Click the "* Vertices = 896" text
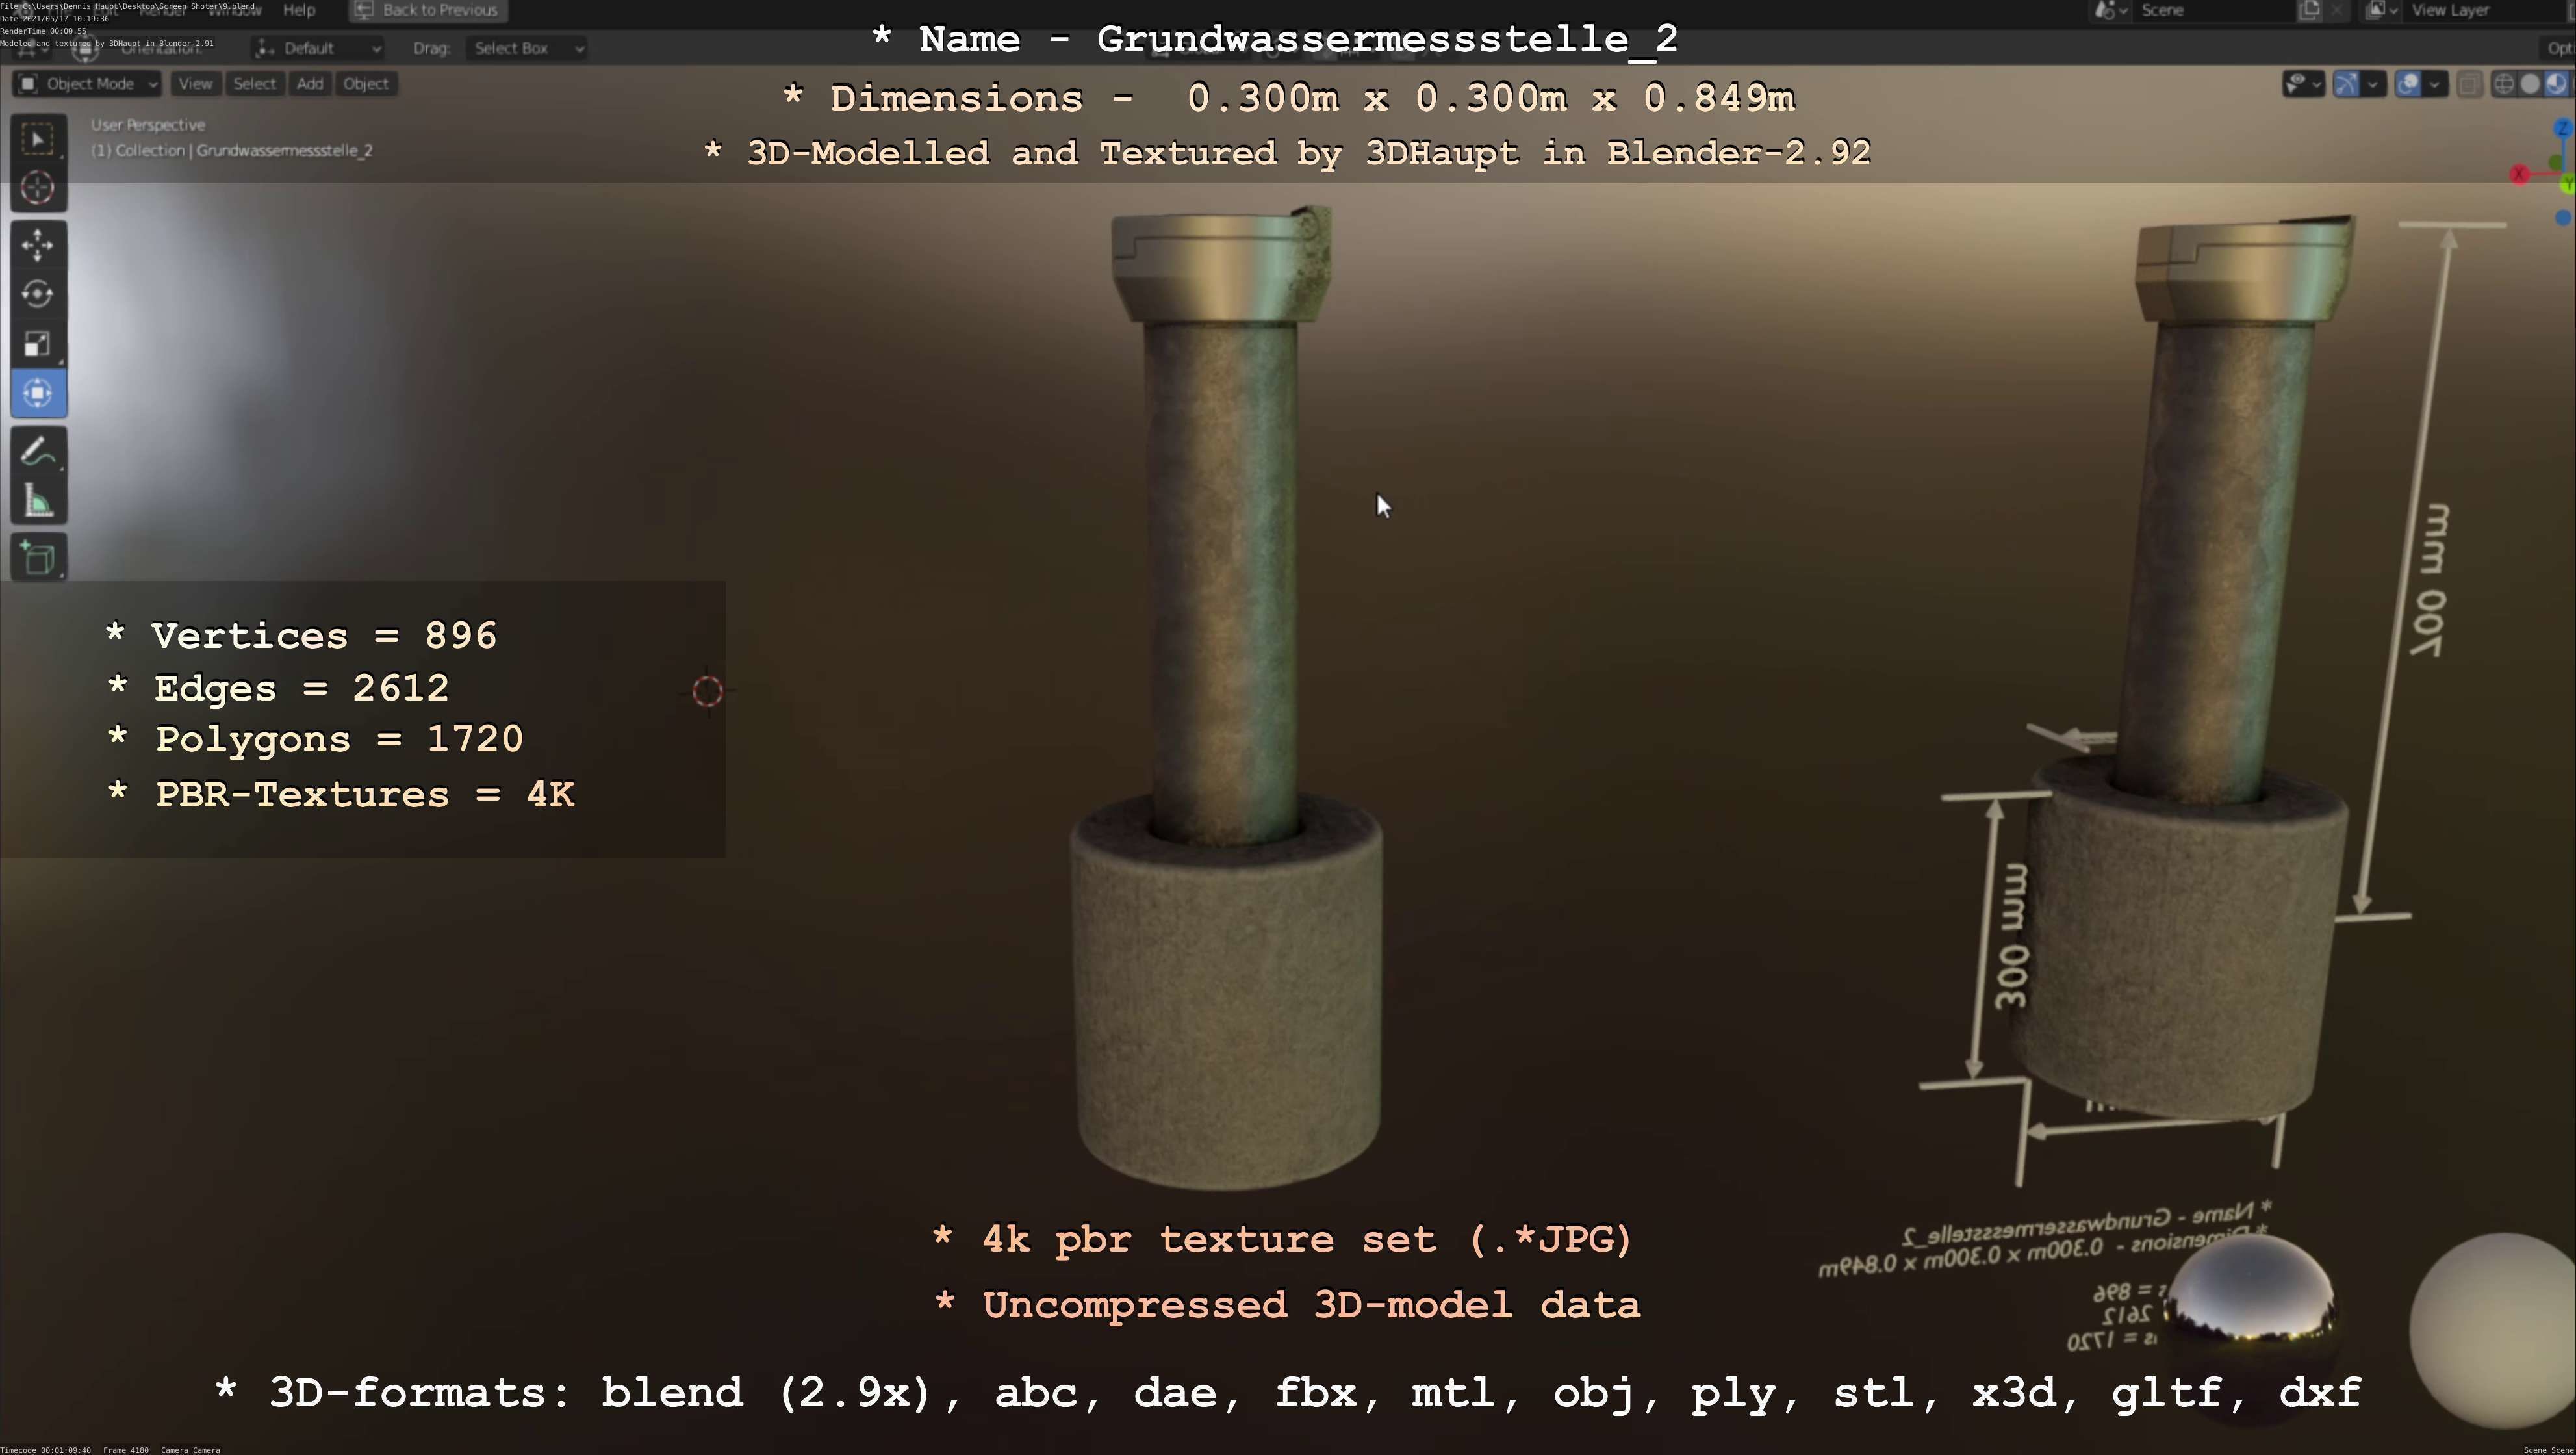 point(301,636)
